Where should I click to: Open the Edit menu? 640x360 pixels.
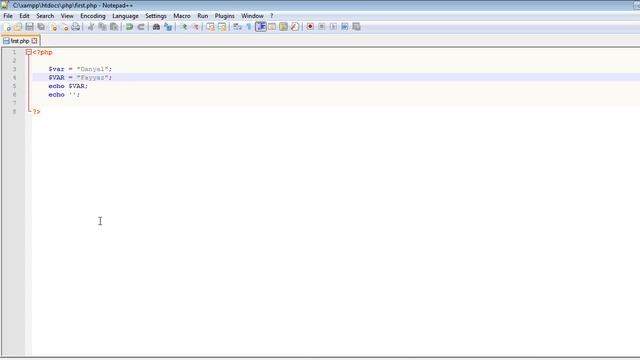[24, 16]
